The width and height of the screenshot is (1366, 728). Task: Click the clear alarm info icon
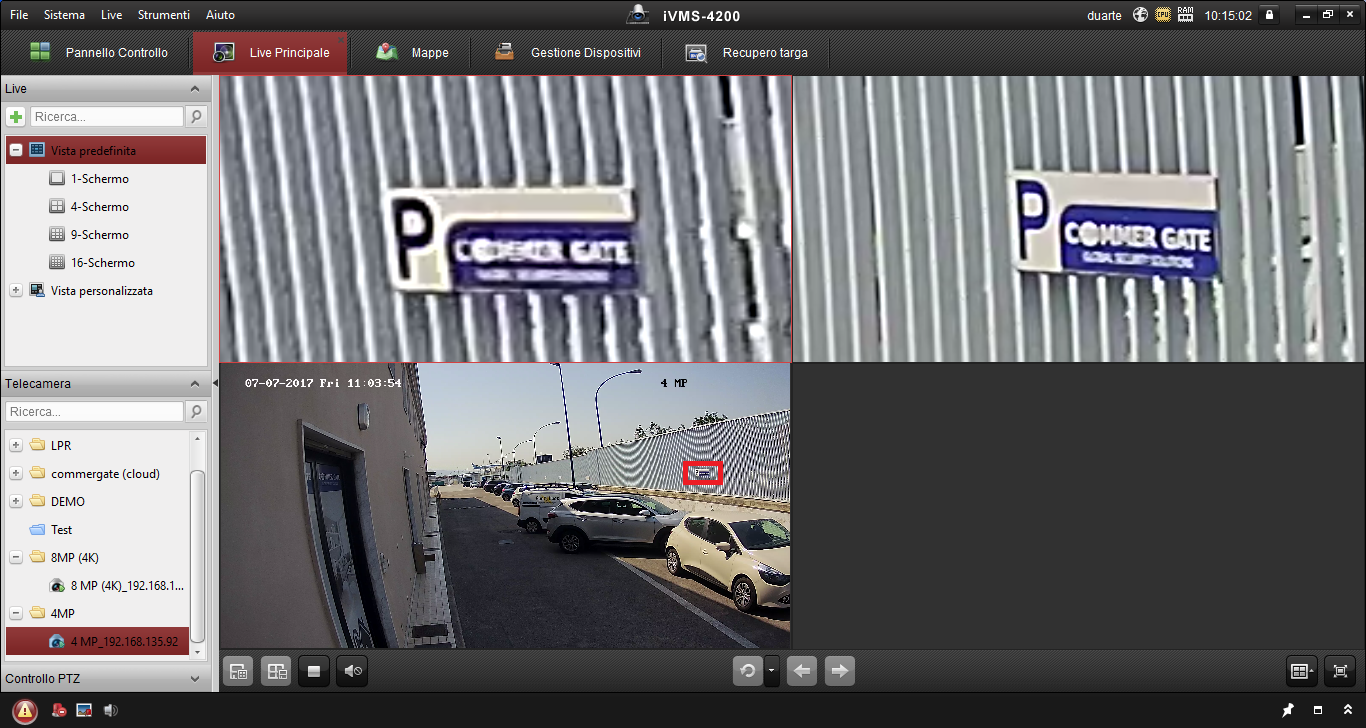(x=59, y=710)
